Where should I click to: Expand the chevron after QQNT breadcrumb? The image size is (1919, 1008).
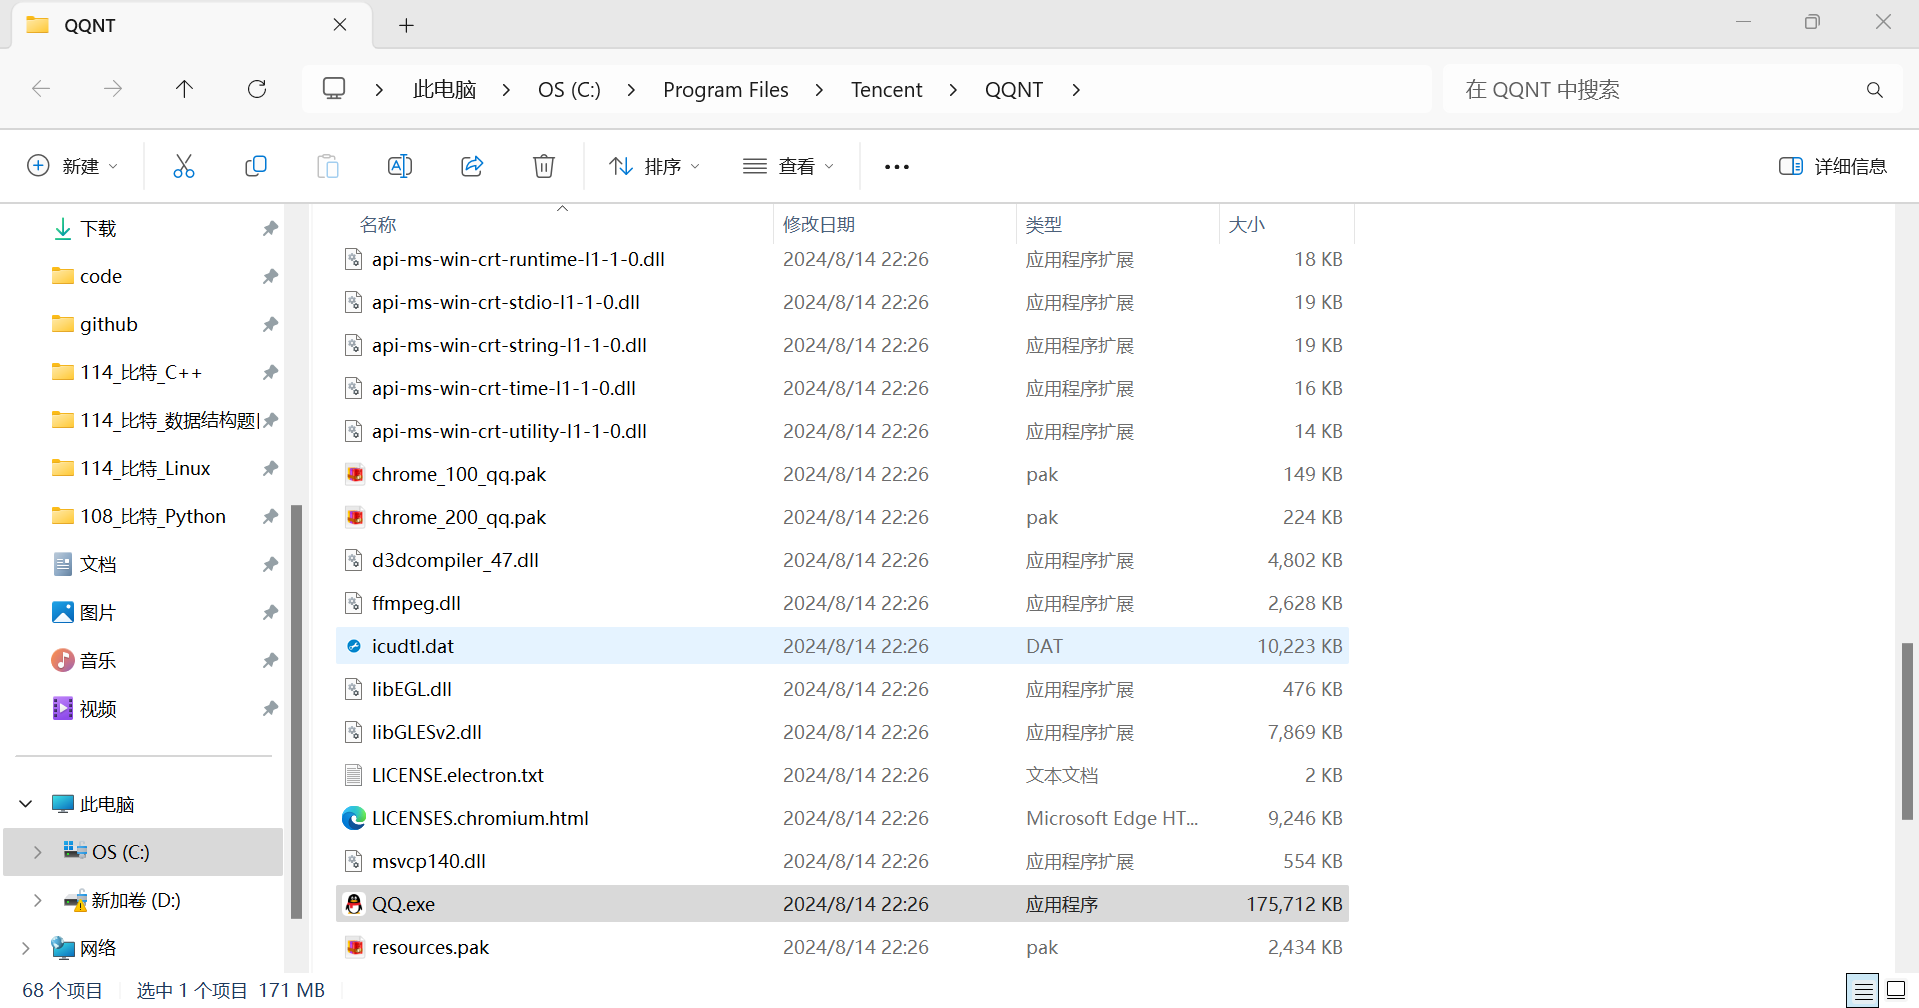(1076, 90)
